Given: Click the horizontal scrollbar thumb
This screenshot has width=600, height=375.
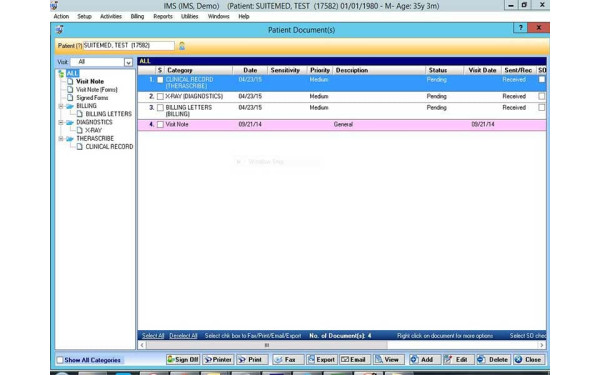Looking at the screenshot, I should click(x=267, y=345).
